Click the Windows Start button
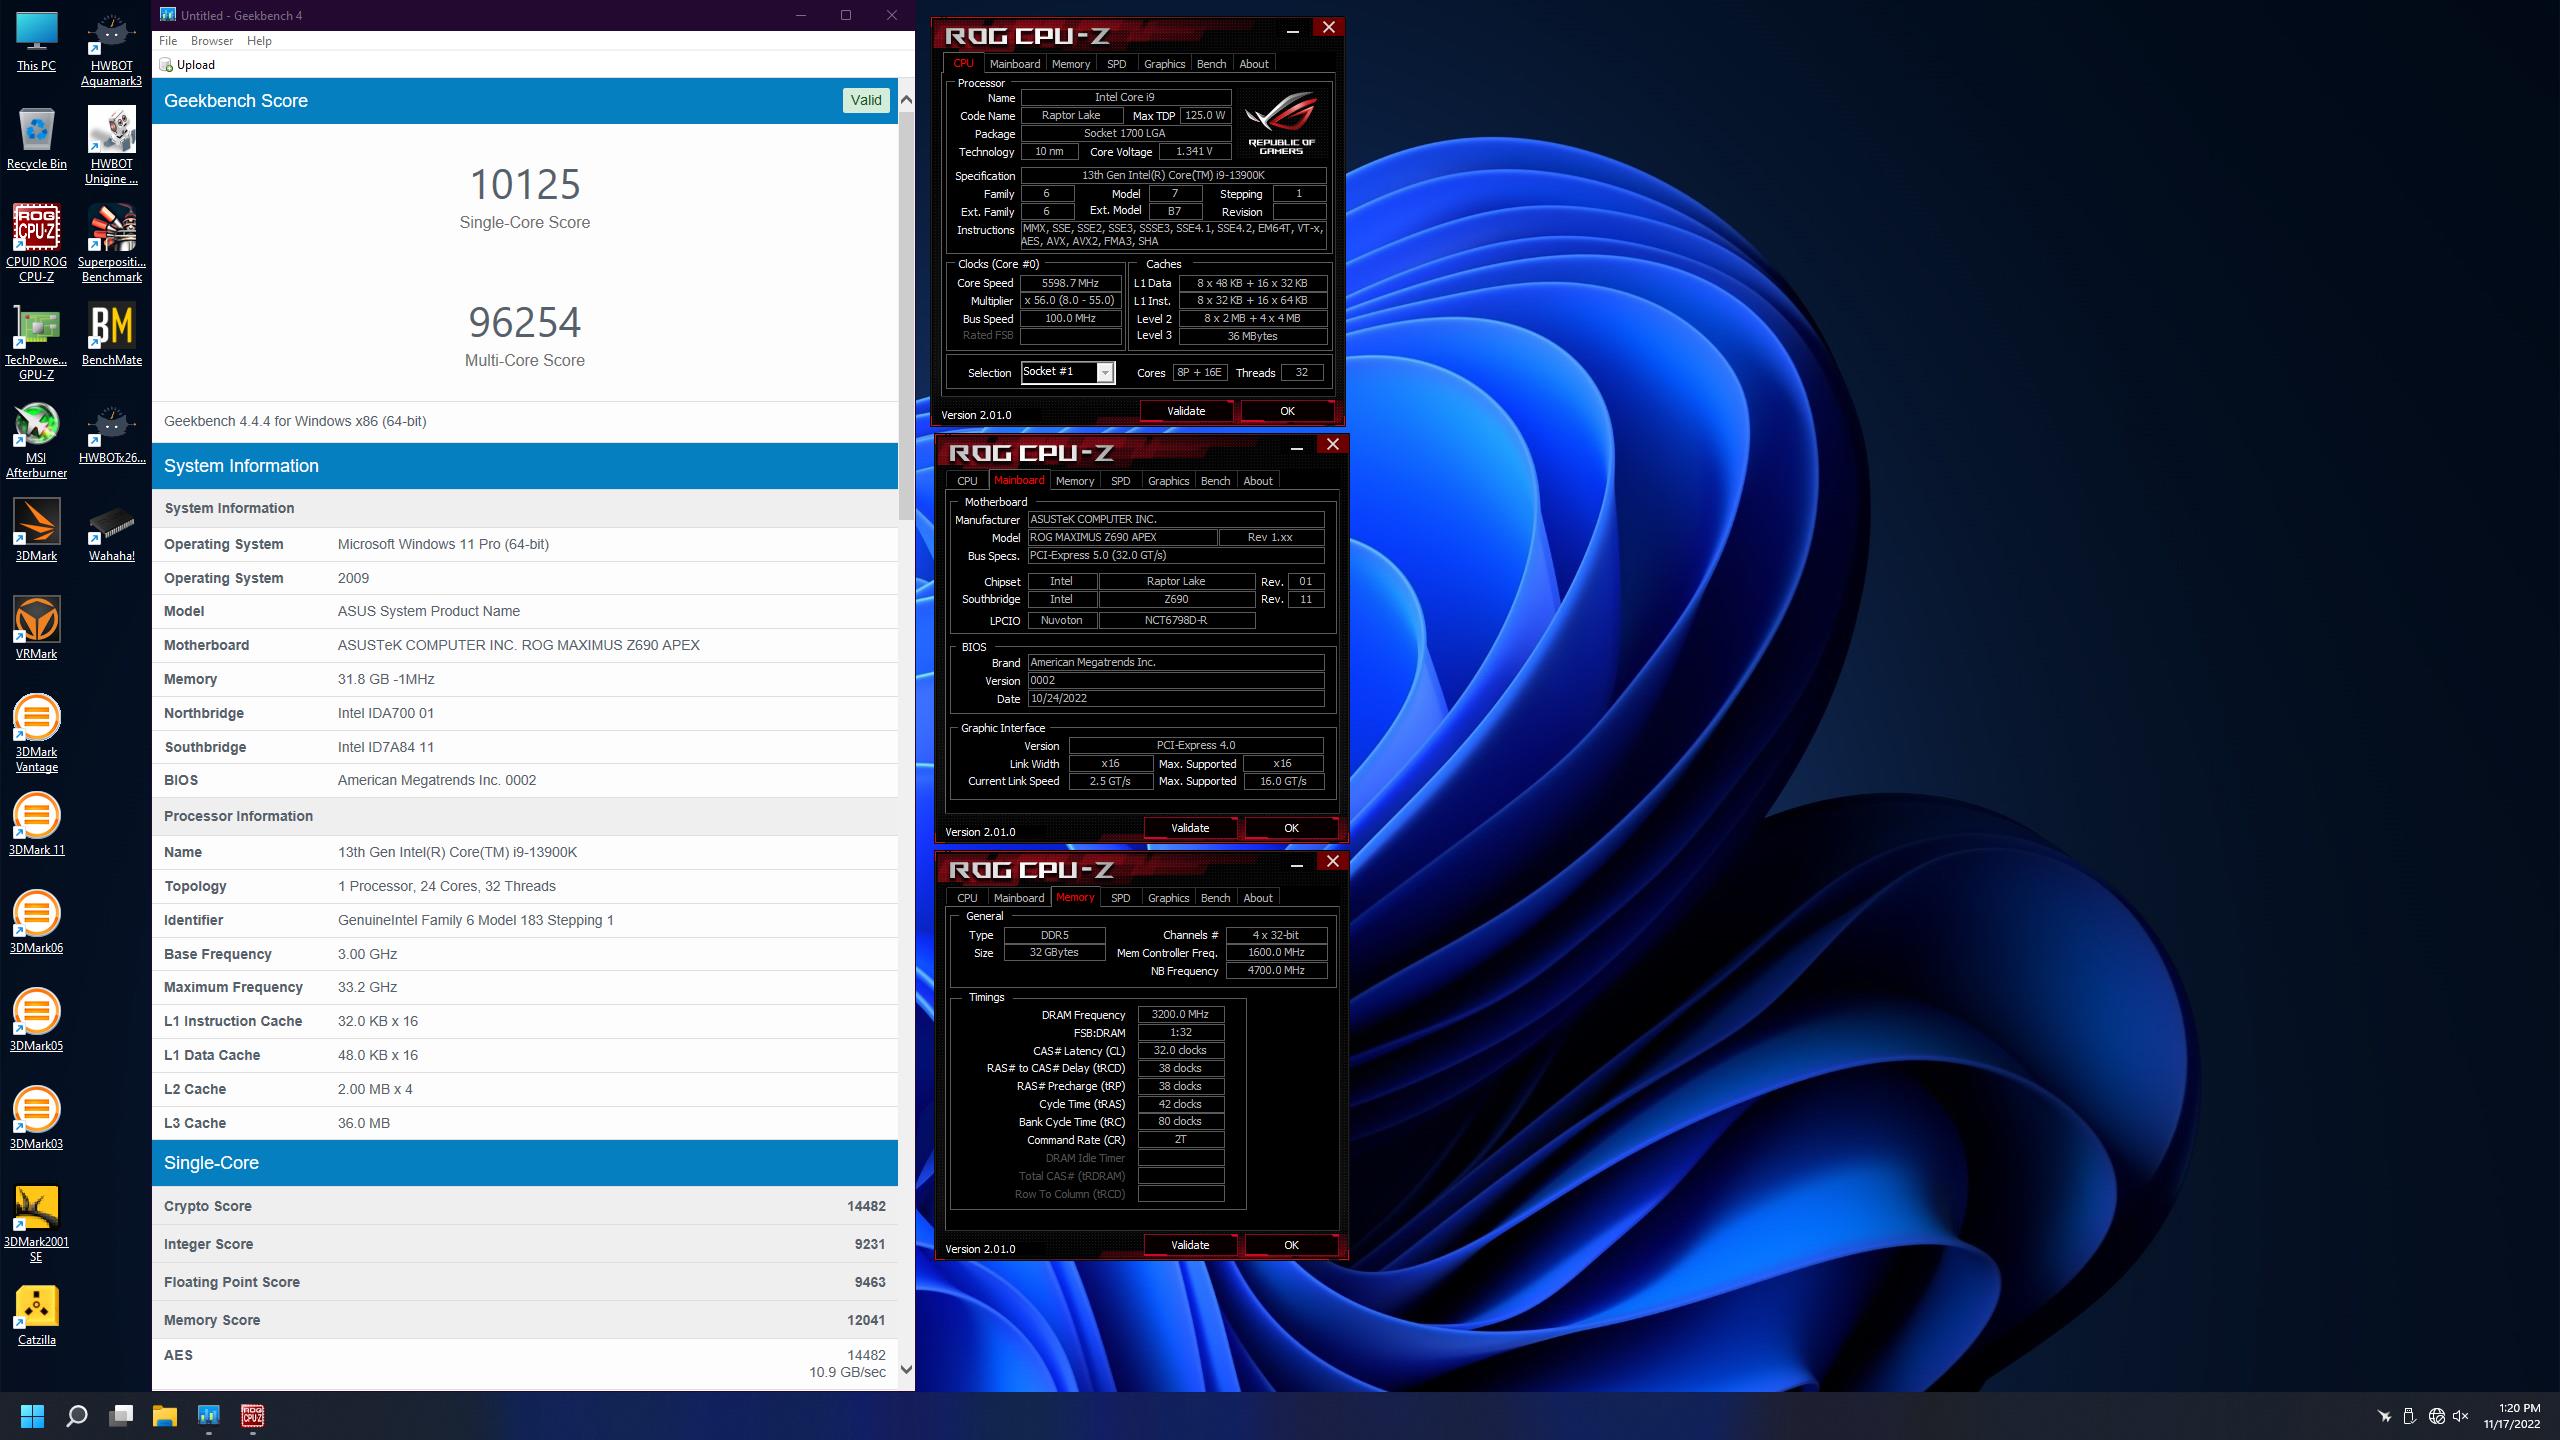The width and height of the screenshot is (2560, 1440). (32, 1416)
